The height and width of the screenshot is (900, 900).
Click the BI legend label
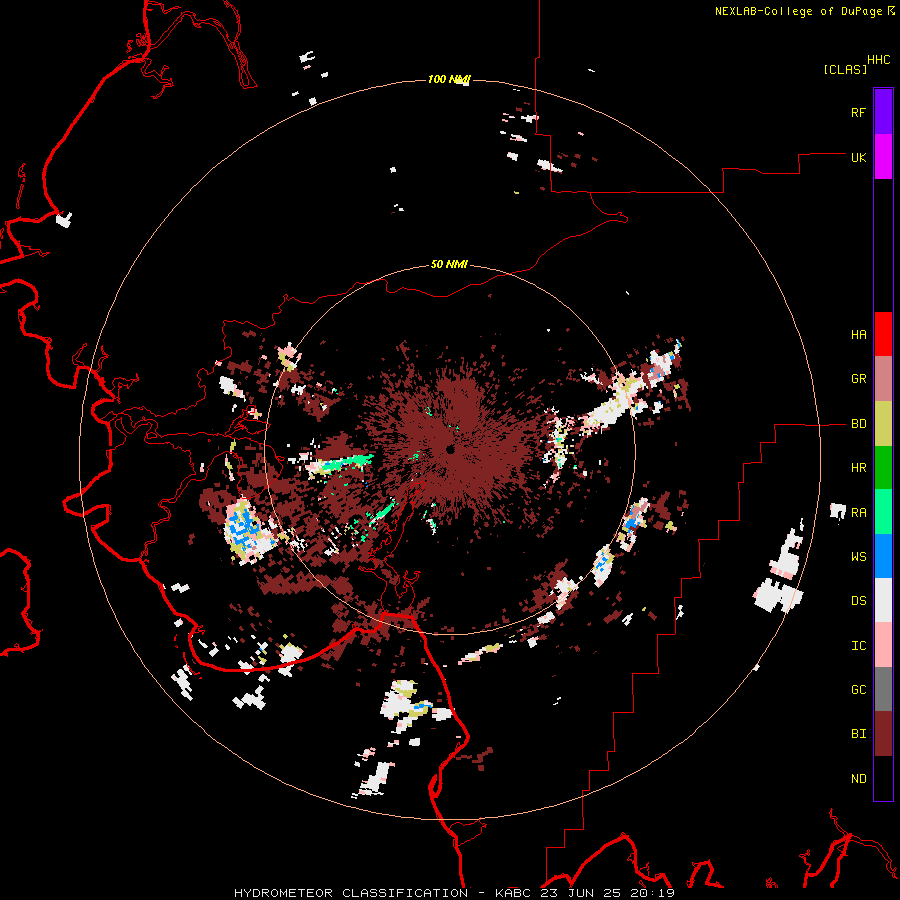coord(858,734)
